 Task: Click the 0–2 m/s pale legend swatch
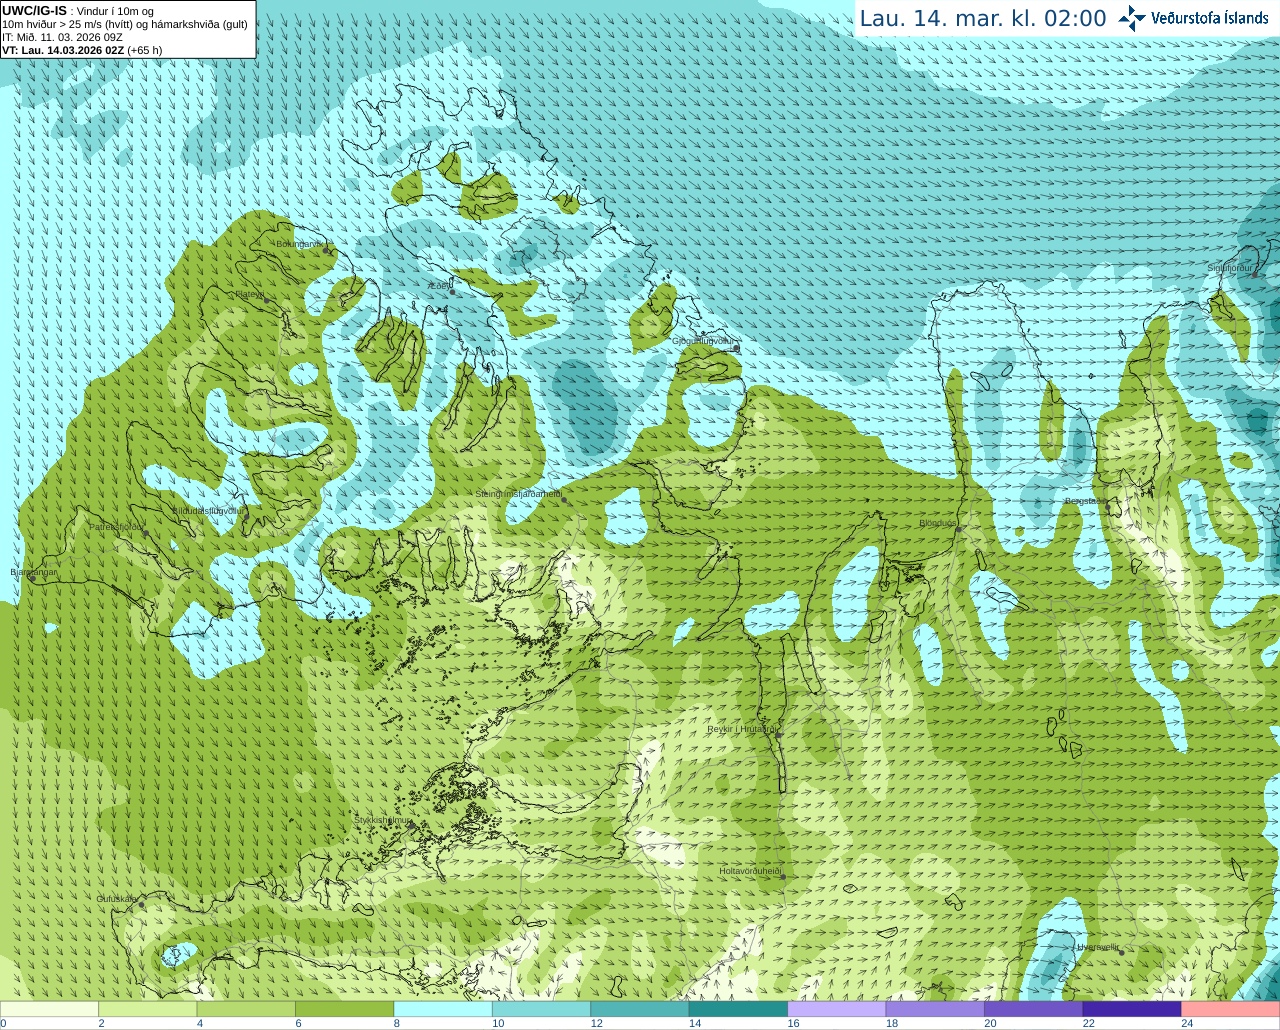click(49, 1009)
